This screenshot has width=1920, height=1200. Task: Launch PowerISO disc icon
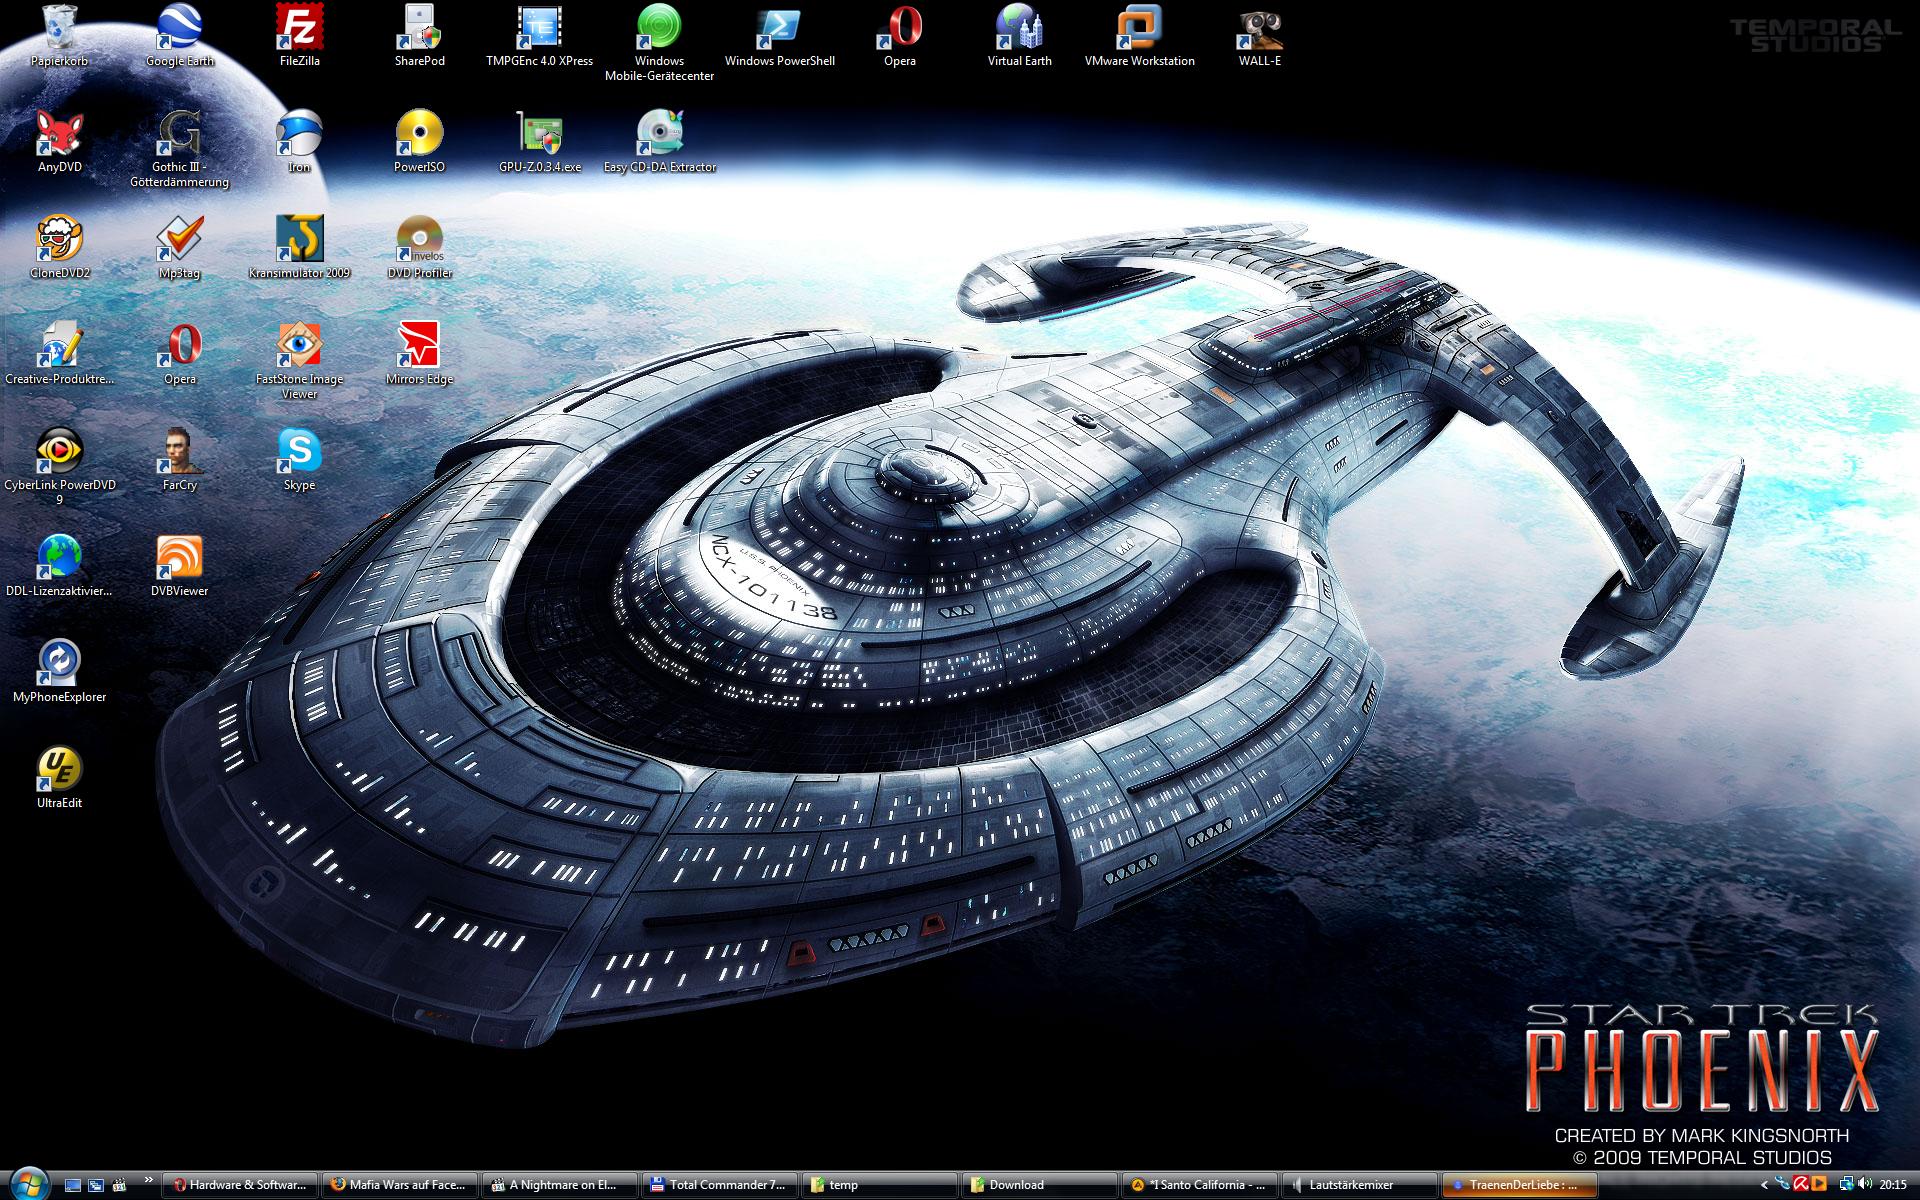tap(419, 134)
